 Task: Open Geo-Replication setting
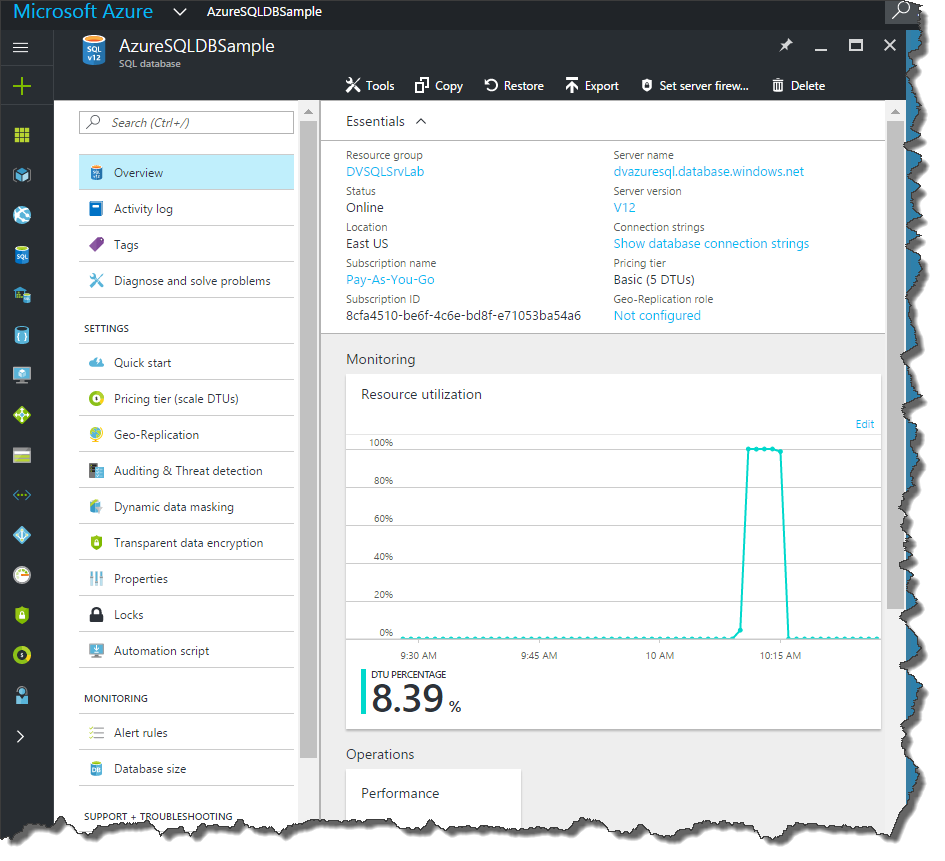tap(186, 435)
